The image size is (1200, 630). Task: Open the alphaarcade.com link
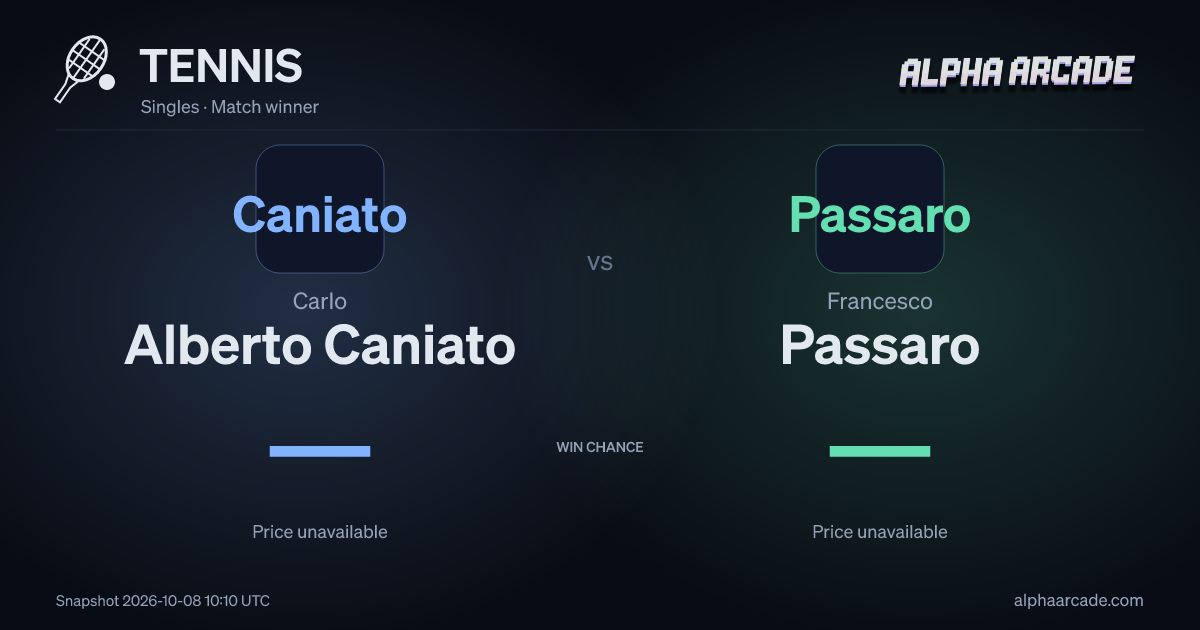tap(1078, 601)
